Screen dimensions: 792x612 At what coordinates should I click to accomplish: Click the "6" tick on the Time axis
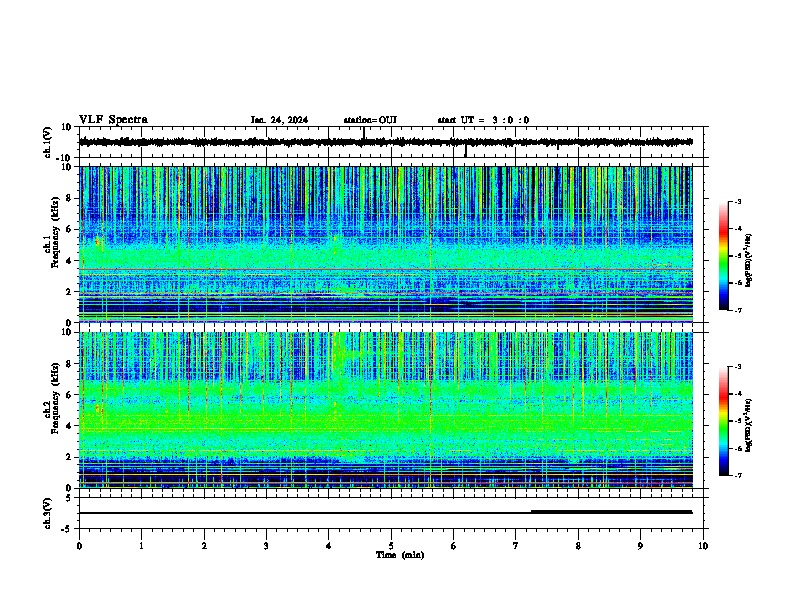coord(454,546)
